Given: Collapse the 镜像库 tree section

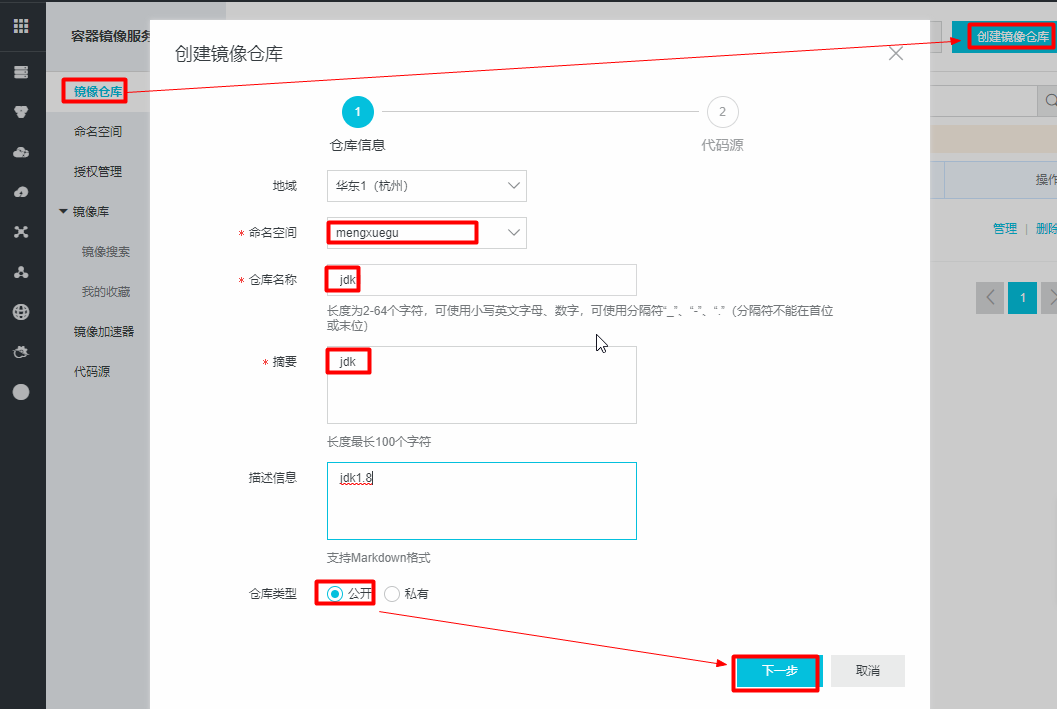Looking at the screenshot, I should tap(63, 212).
